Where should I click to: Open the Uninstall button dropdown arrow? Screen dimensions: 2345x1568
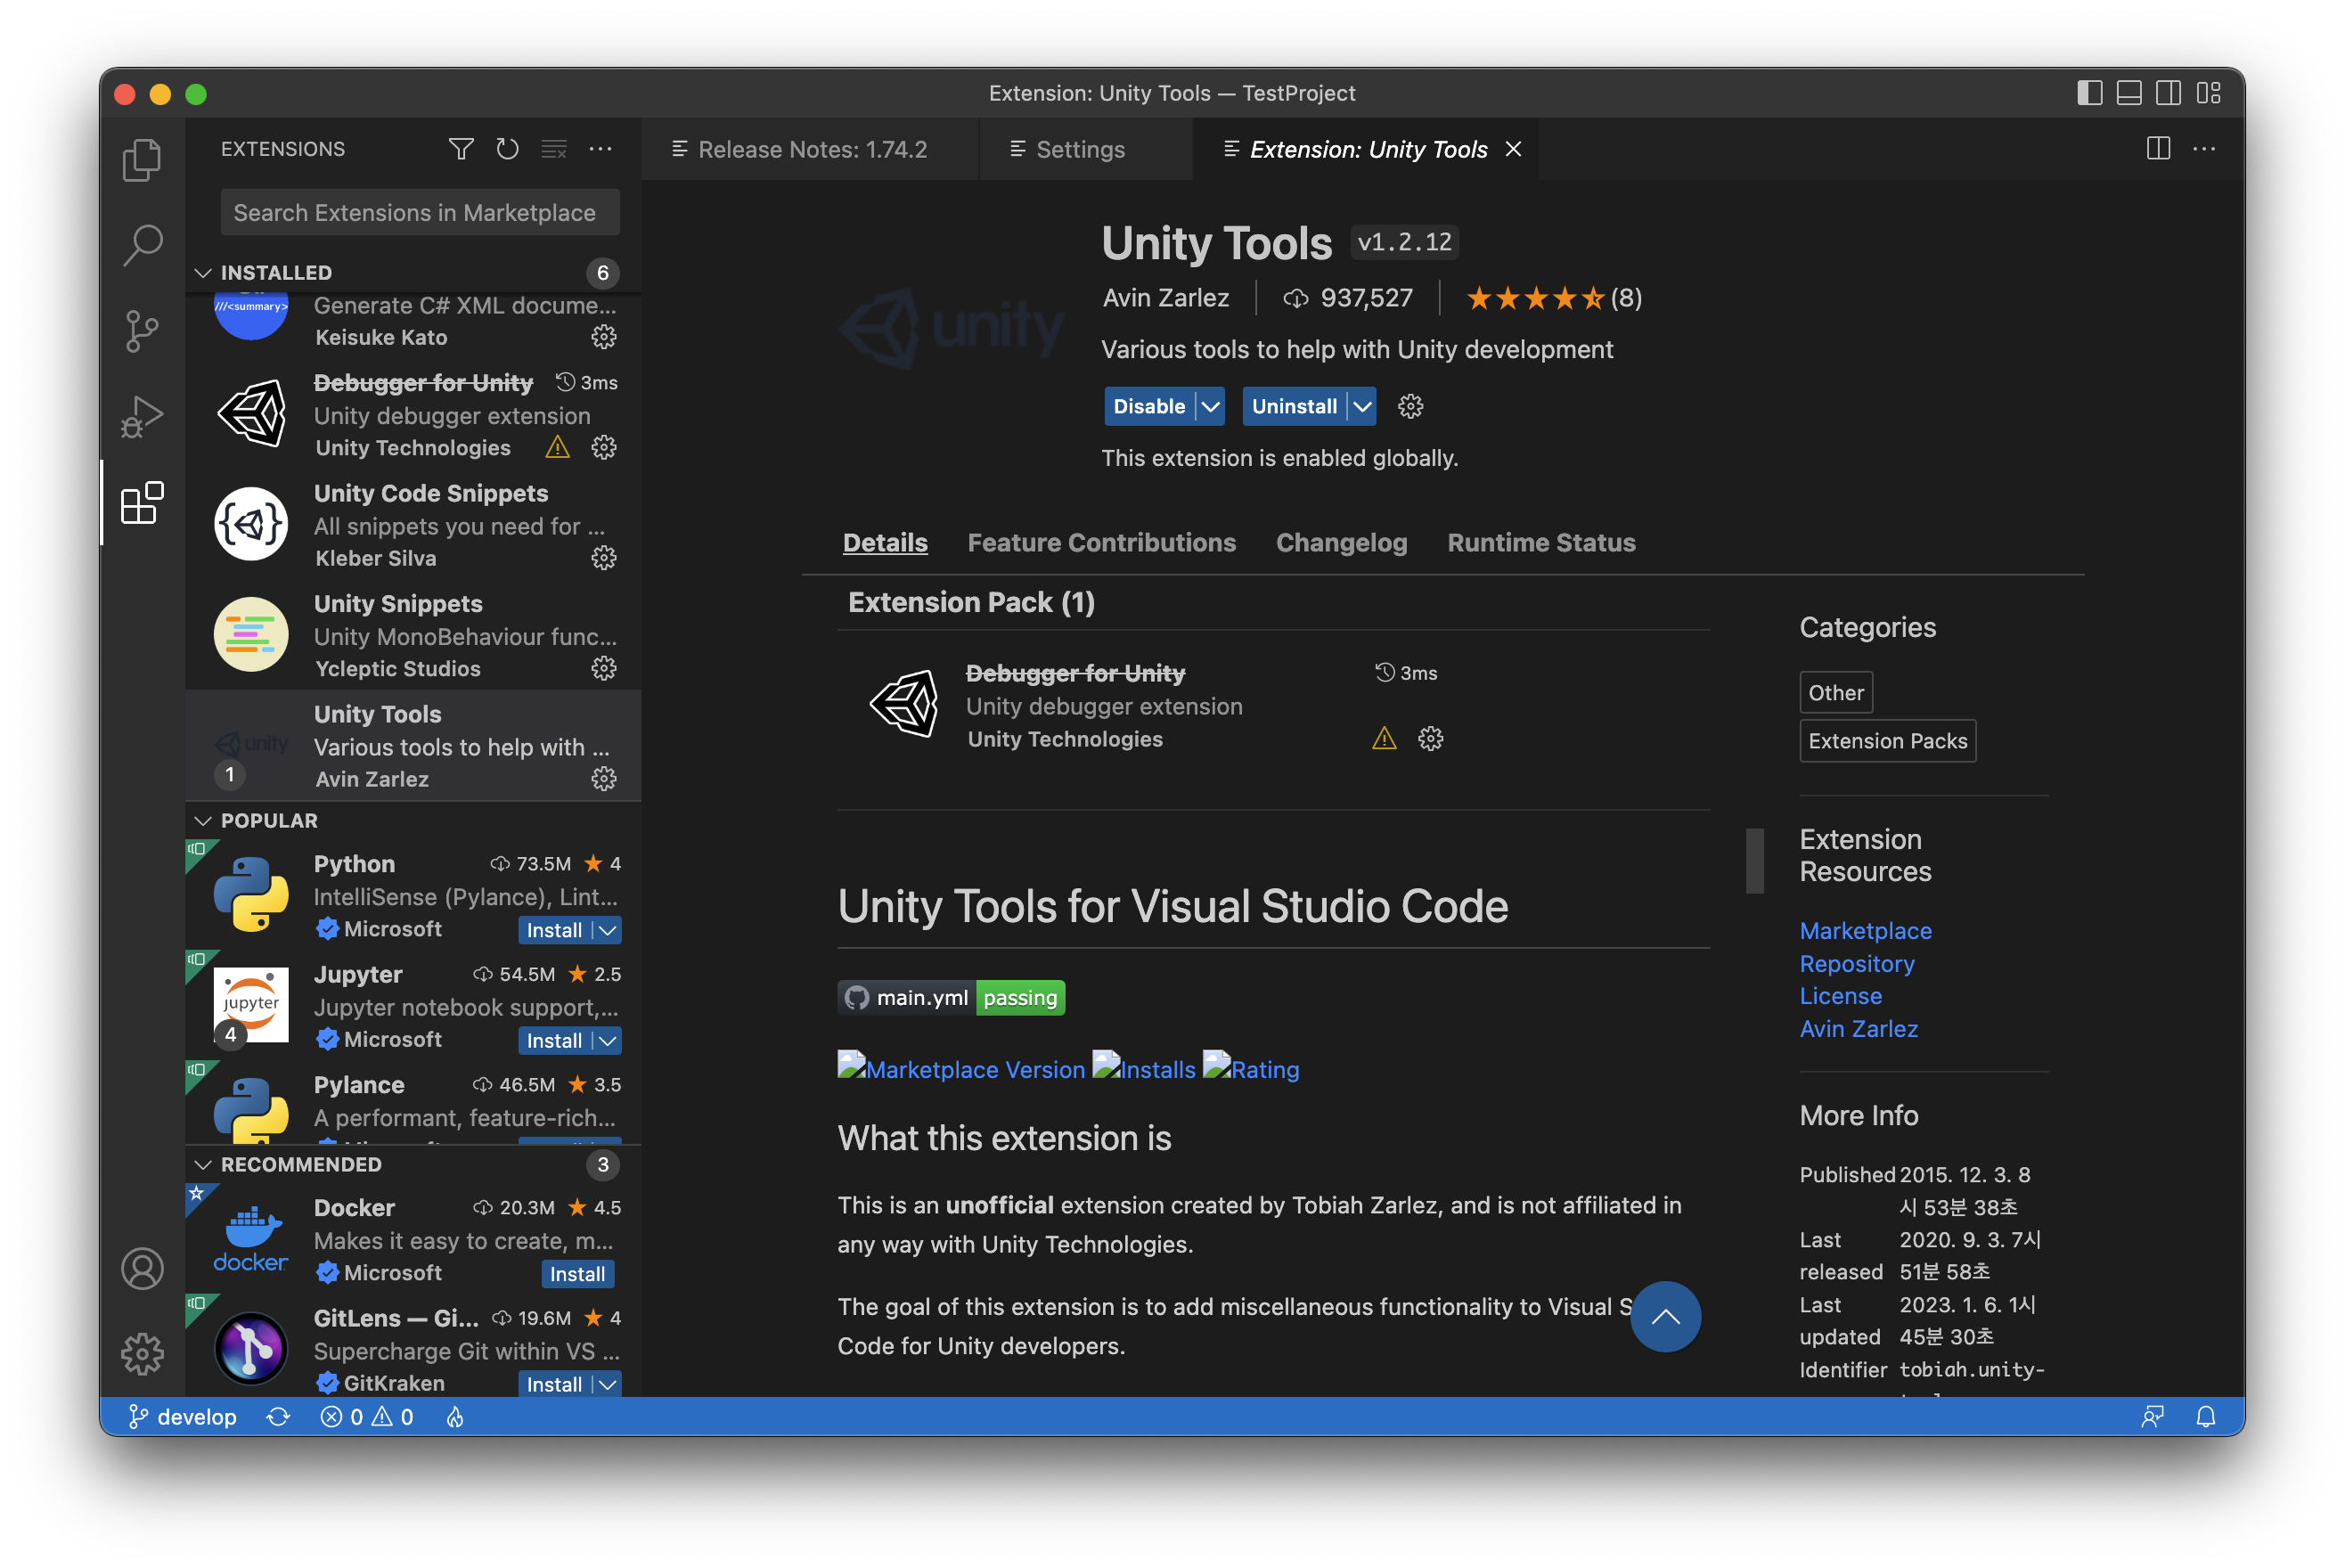click(1362, 406)
